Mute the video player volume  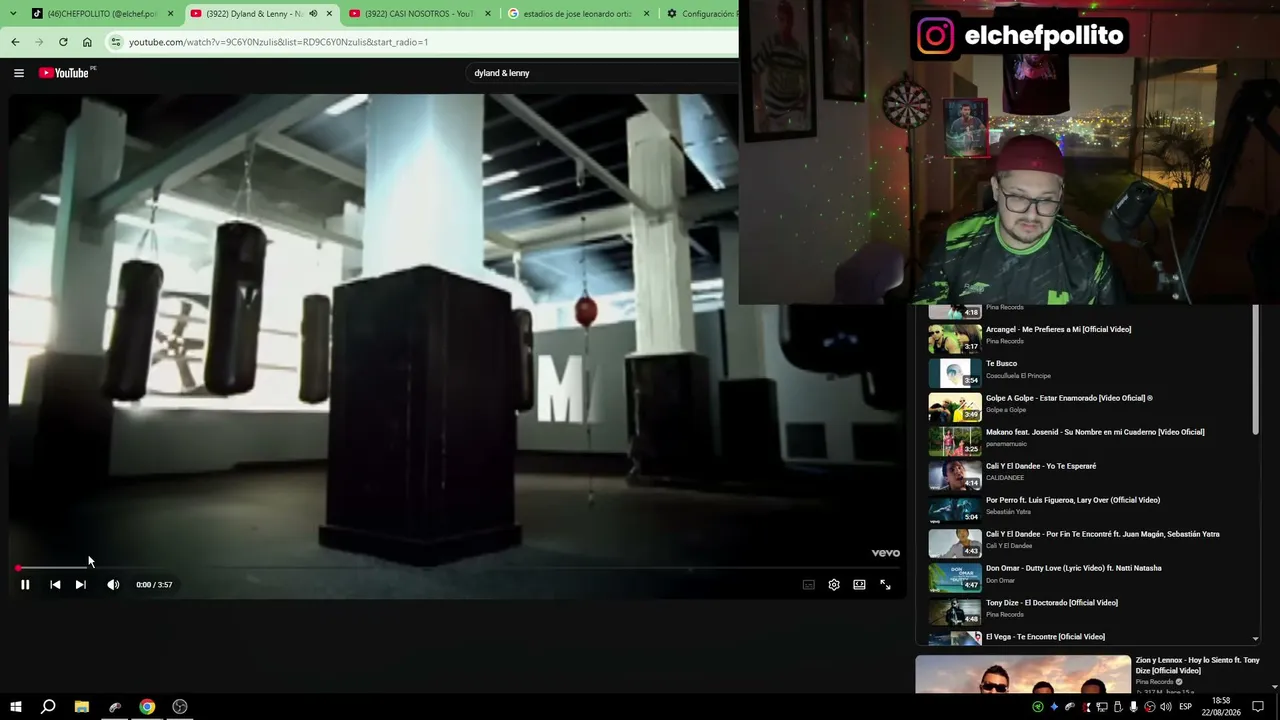coord(113,585)
